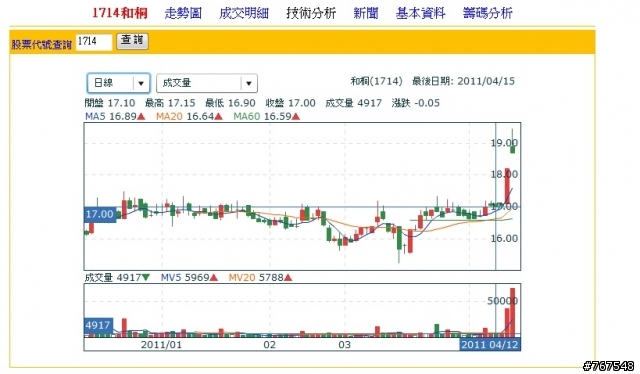Open the 1714和桐 stock overview tab
The width and height of the screenshot is (640, 374).
point(120,13)
